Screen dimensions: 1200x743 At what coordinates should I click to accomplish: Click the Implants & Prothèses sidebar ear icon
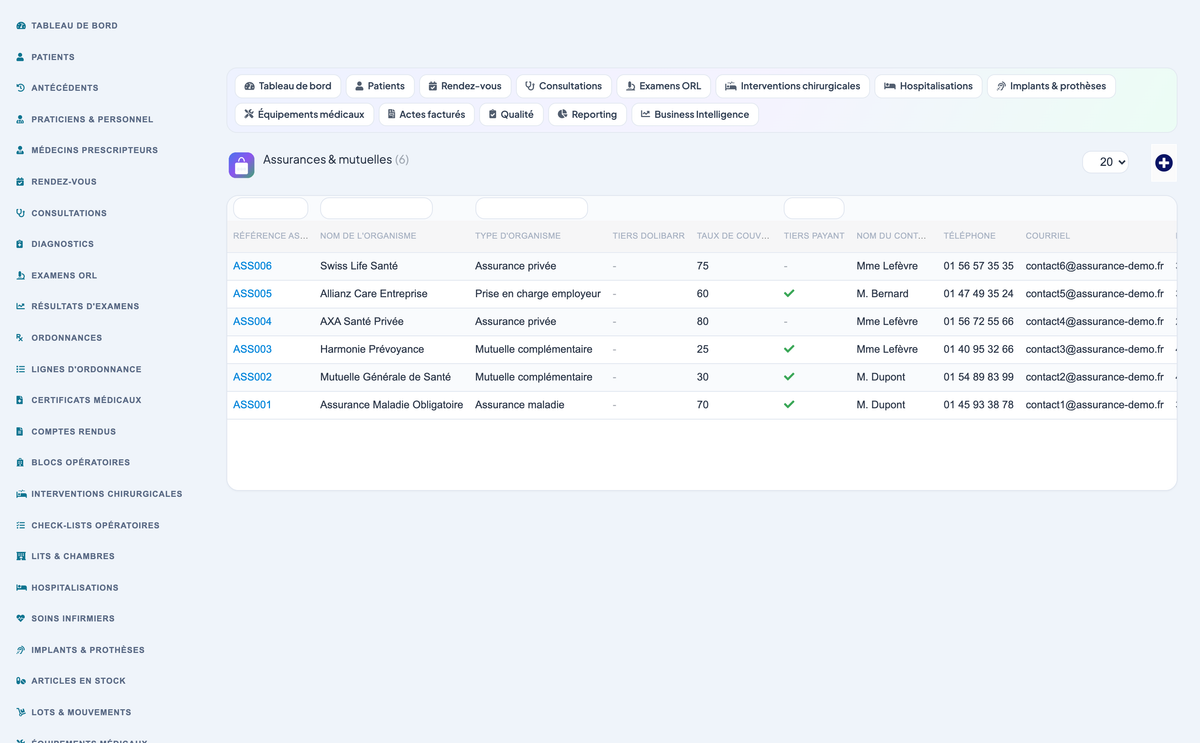[x=21, y=650]
